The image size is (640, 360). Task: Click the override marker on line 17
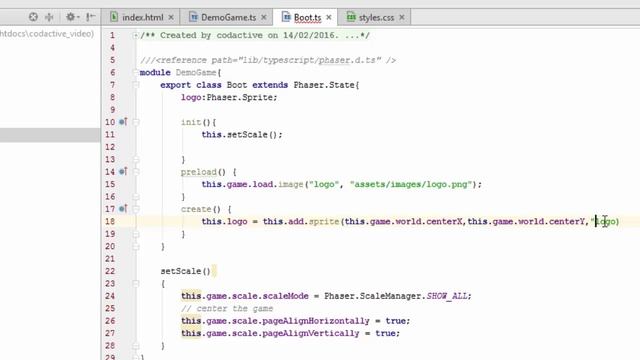(x=123, y=209)
